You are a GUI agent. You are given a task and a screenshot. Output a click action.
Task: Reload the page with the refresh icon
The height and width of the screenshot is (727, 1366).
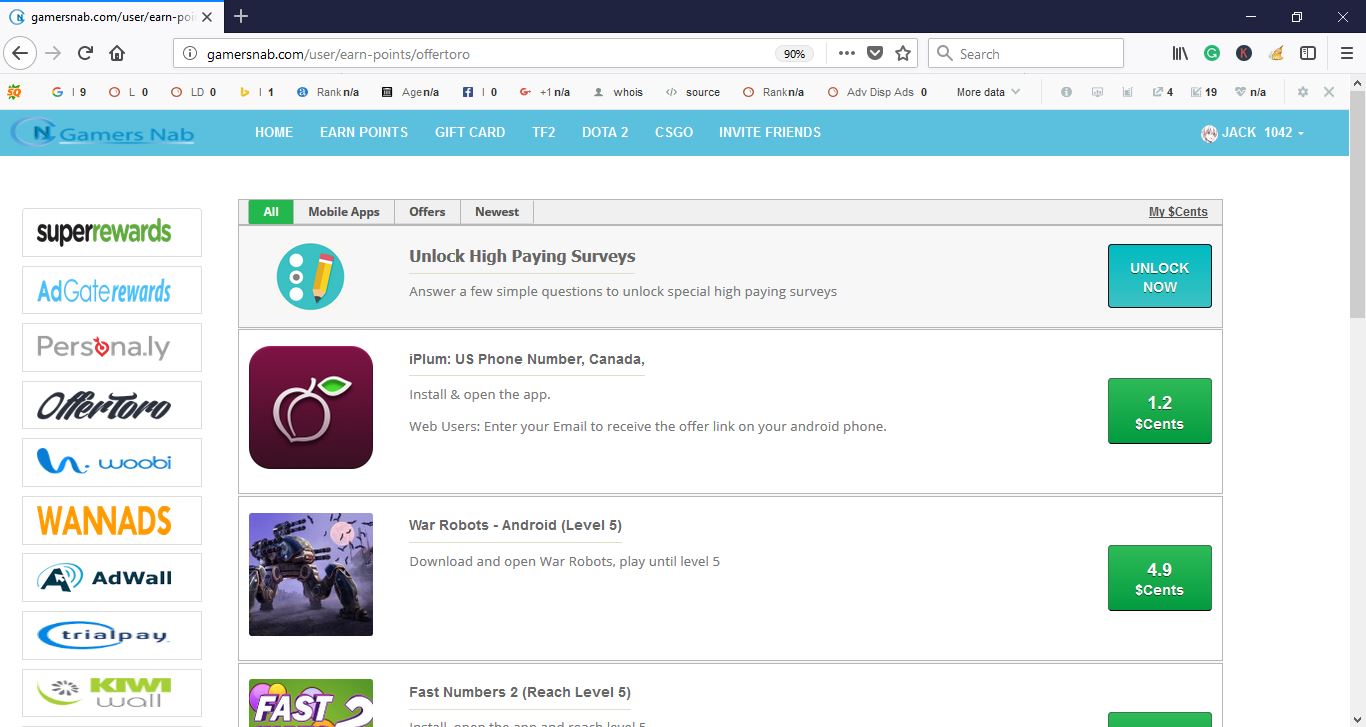click(85, 54)
